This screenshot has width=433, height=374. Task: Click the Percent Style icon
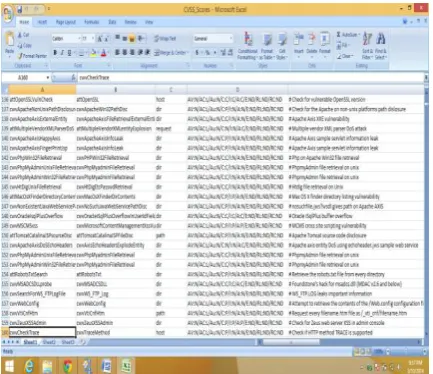click(x=207, y=53)
